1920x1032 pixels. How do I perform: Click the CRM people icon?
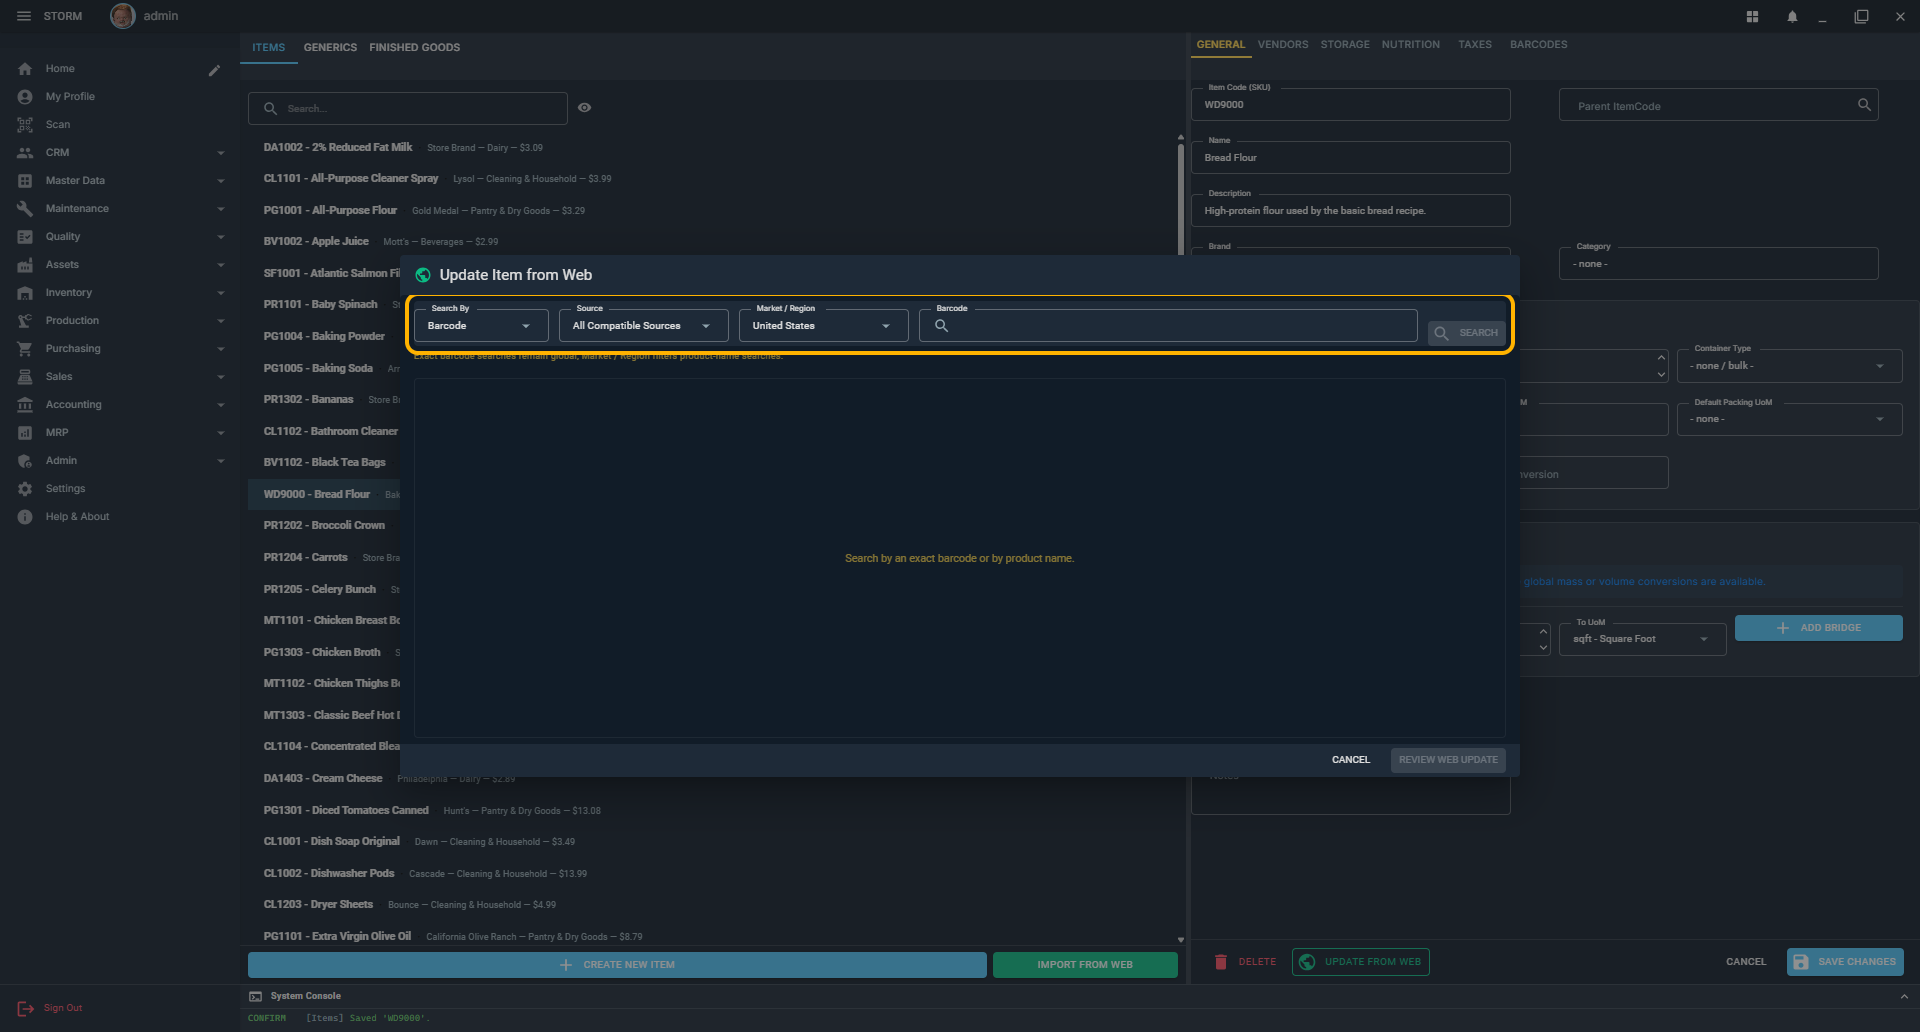pos(25,153)
